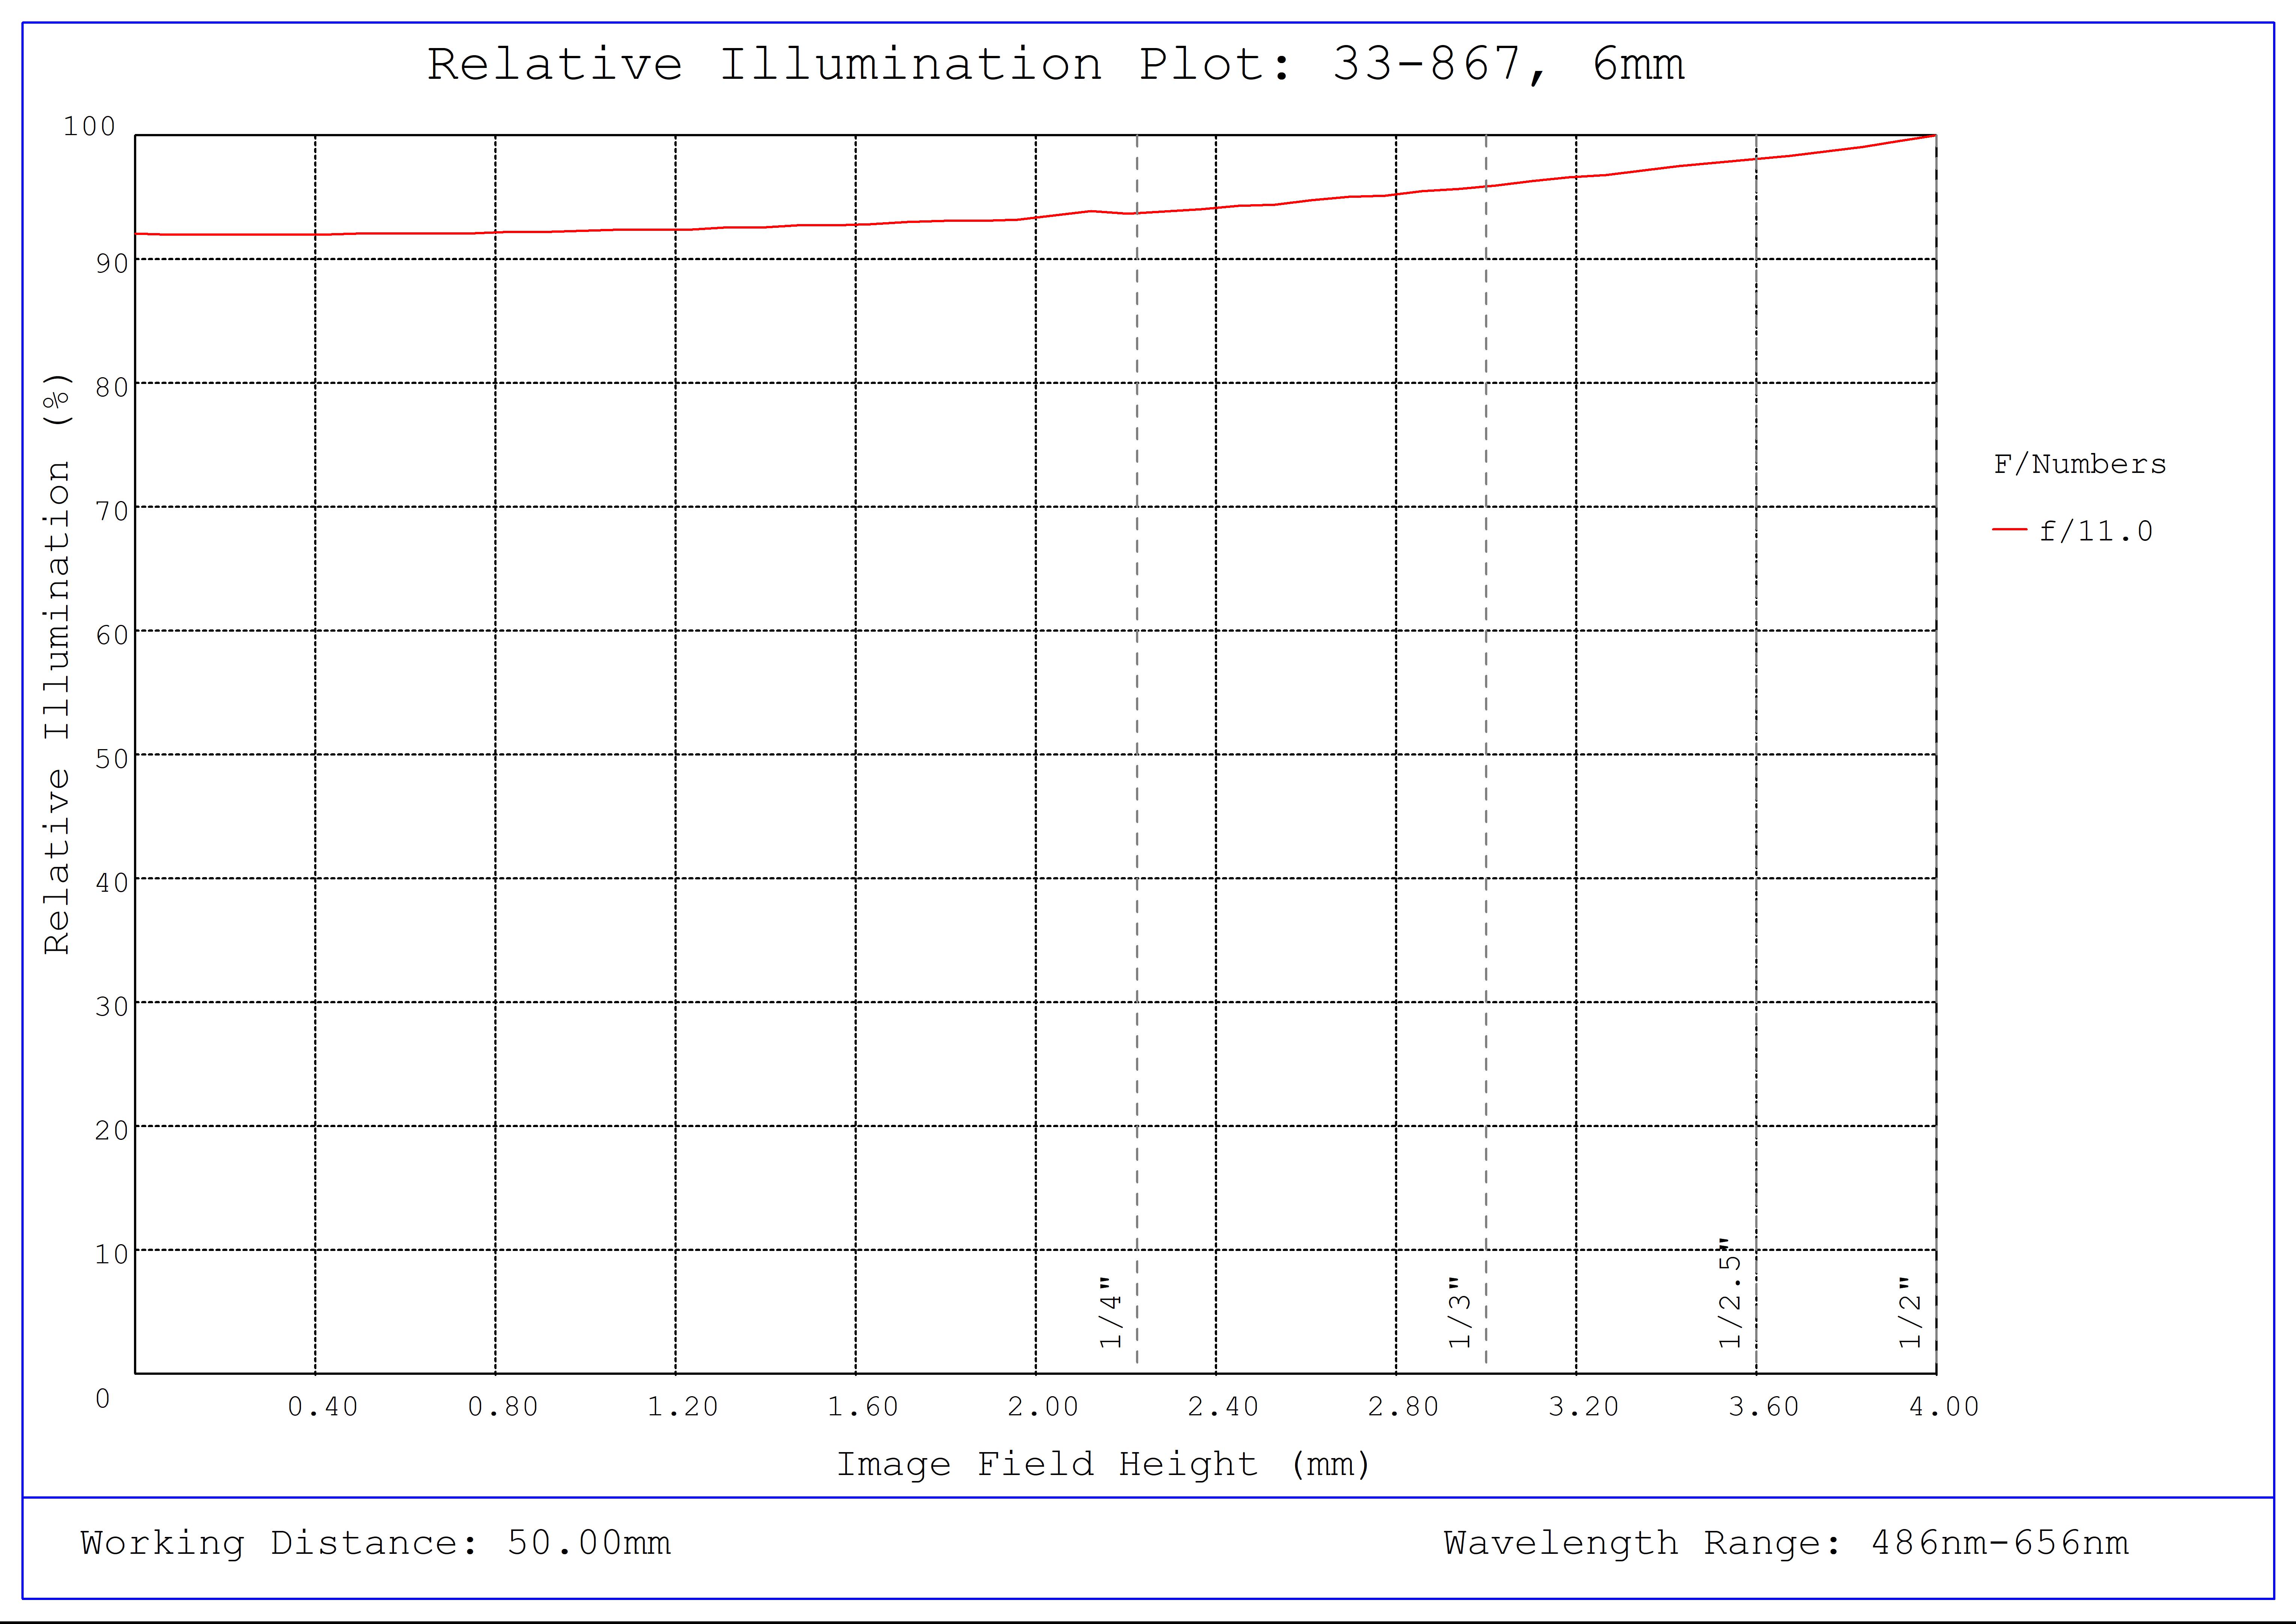2296x1624 pixels.
Task: Click the 1/3" sensor marker label
Action: tap(1460, 1312)
